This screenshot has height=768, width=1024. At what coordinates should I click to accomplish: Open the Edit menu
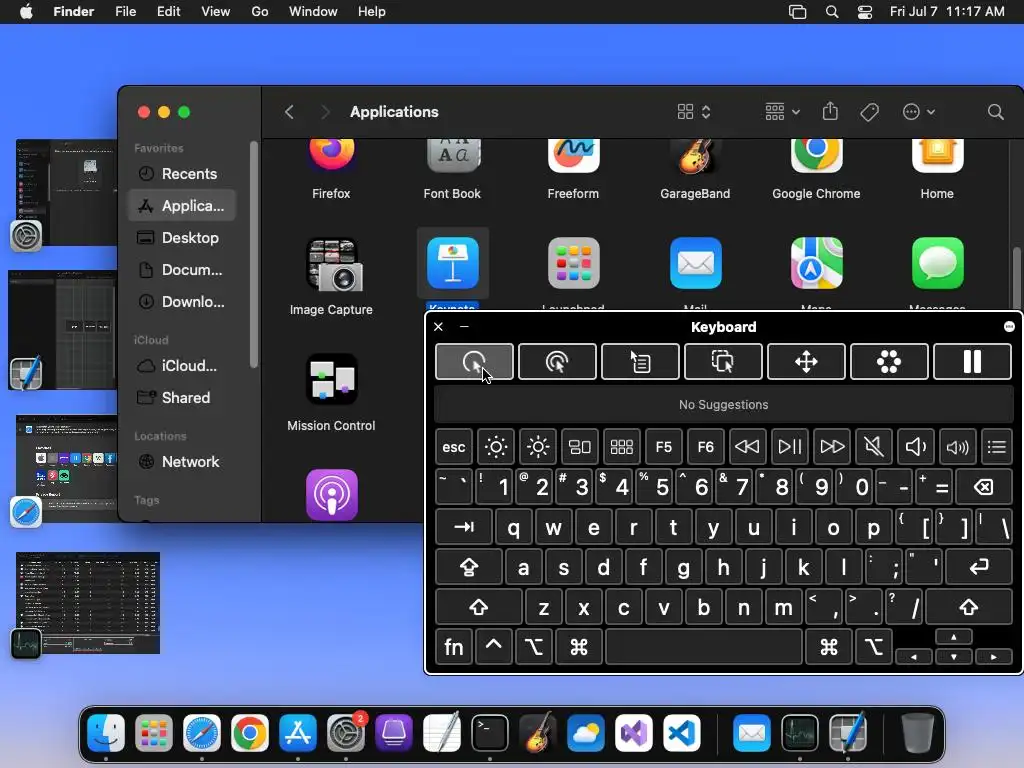coord(168,12)
